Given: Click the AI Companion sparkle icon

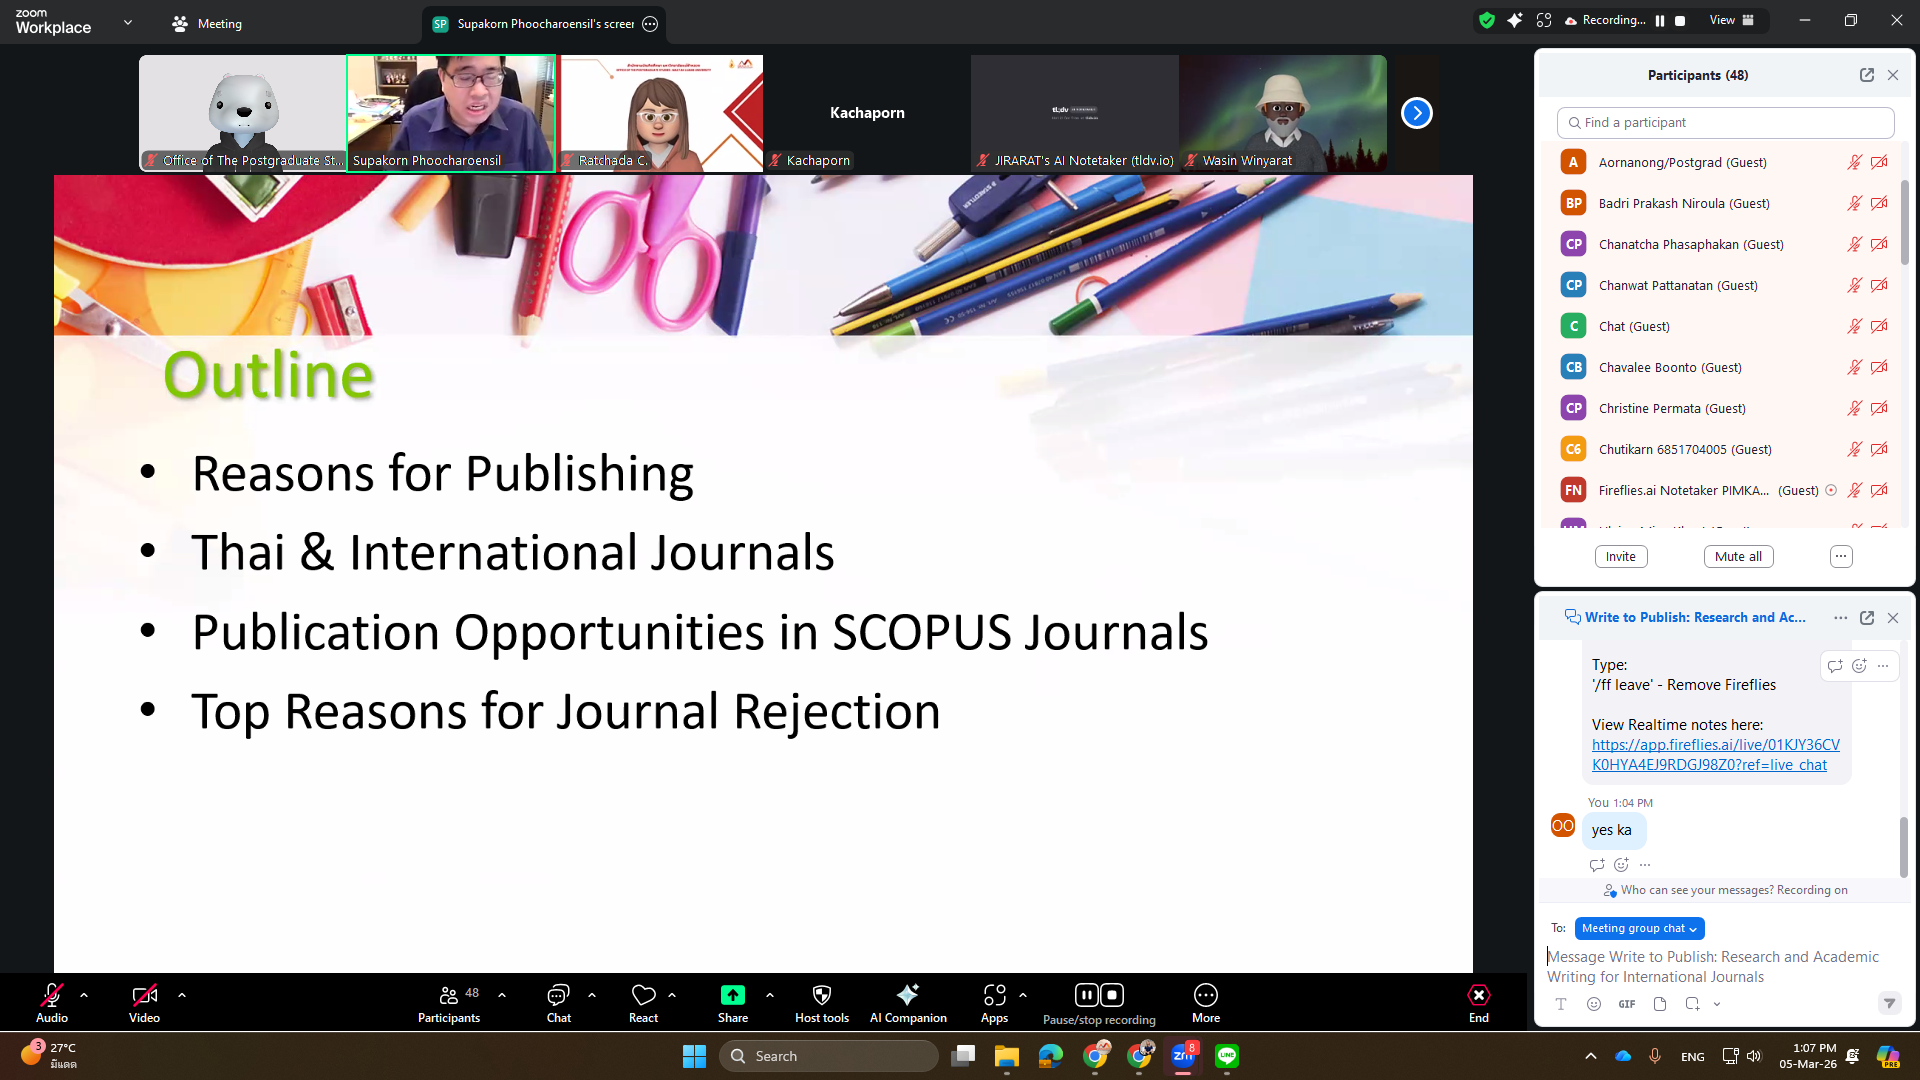Looking at the screenshot, I should click(907, 996).
